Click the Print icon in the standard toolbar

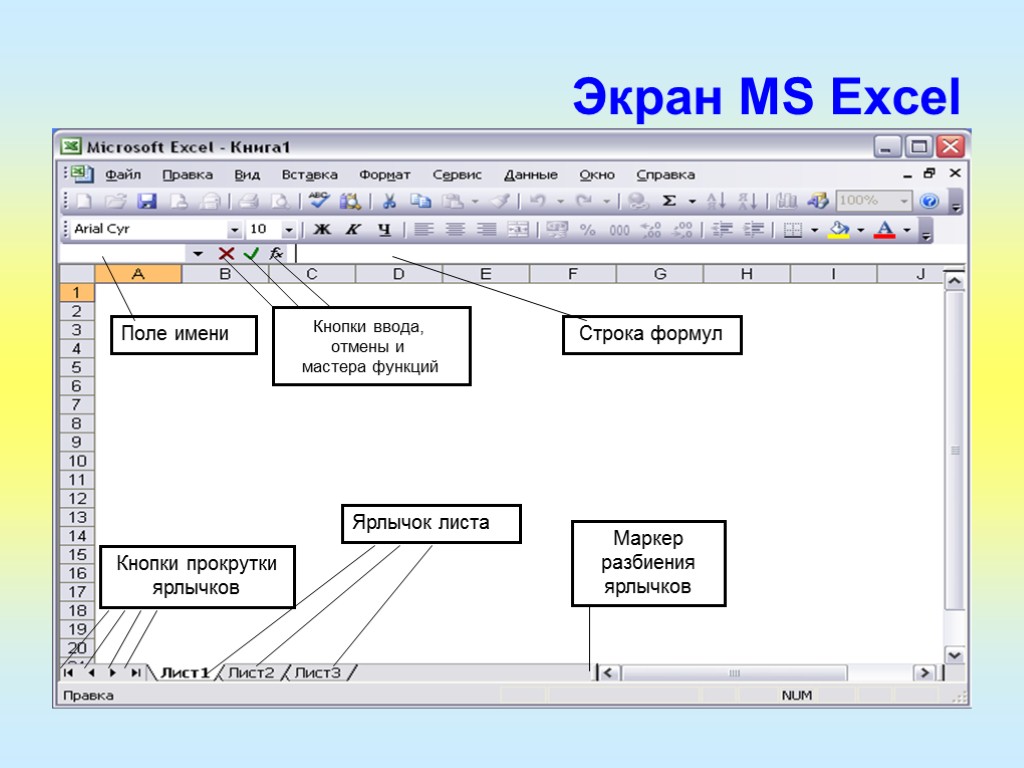click(x=248, y=201)
